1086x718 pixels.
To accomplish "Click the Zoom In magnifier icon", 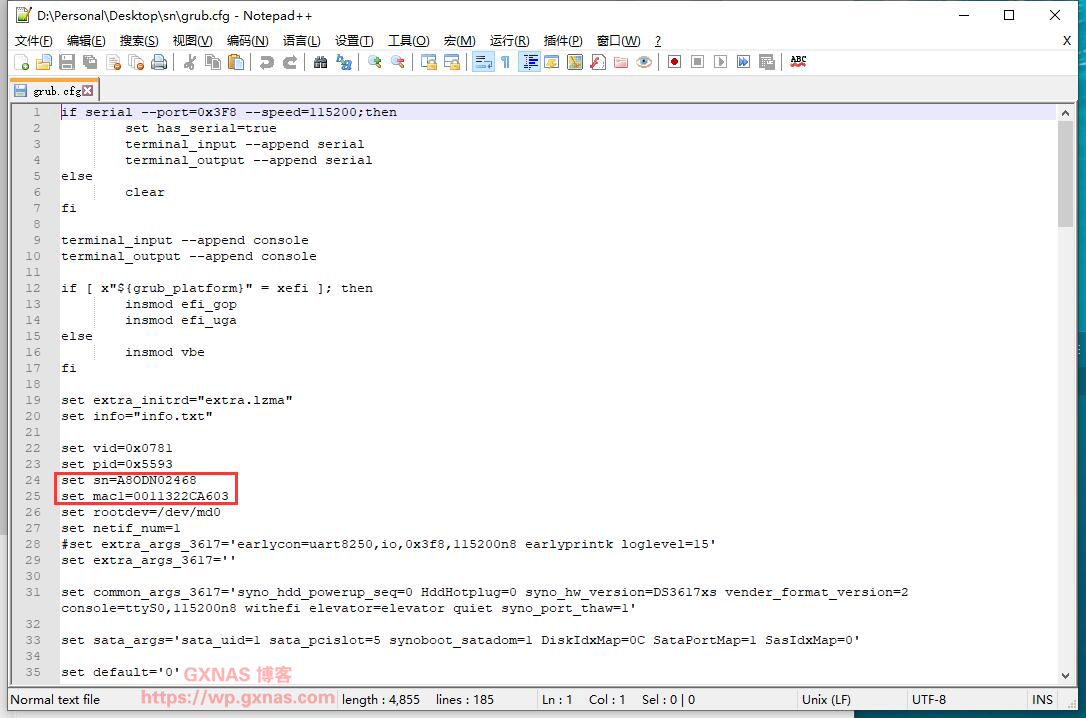I will click(x=375, y=62).
